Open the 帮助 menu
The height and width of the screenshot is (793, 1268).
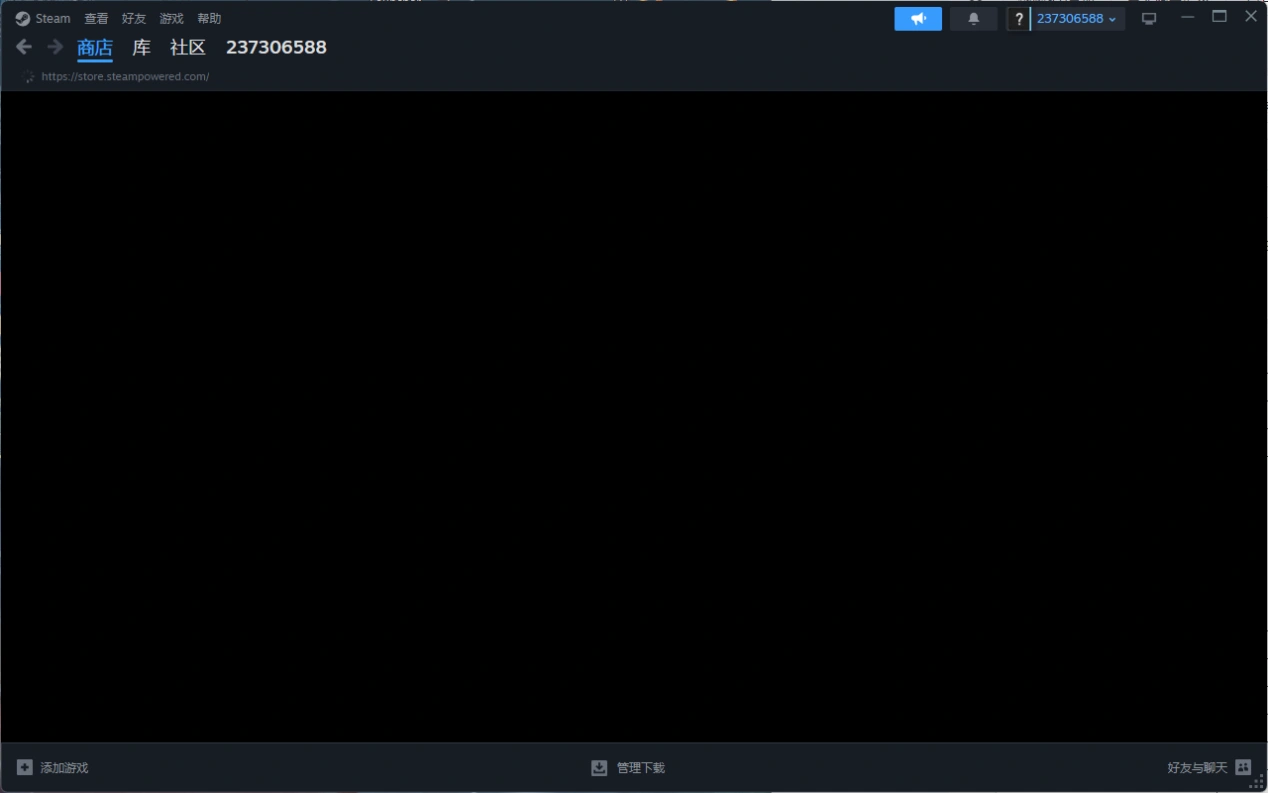(209, 19)
